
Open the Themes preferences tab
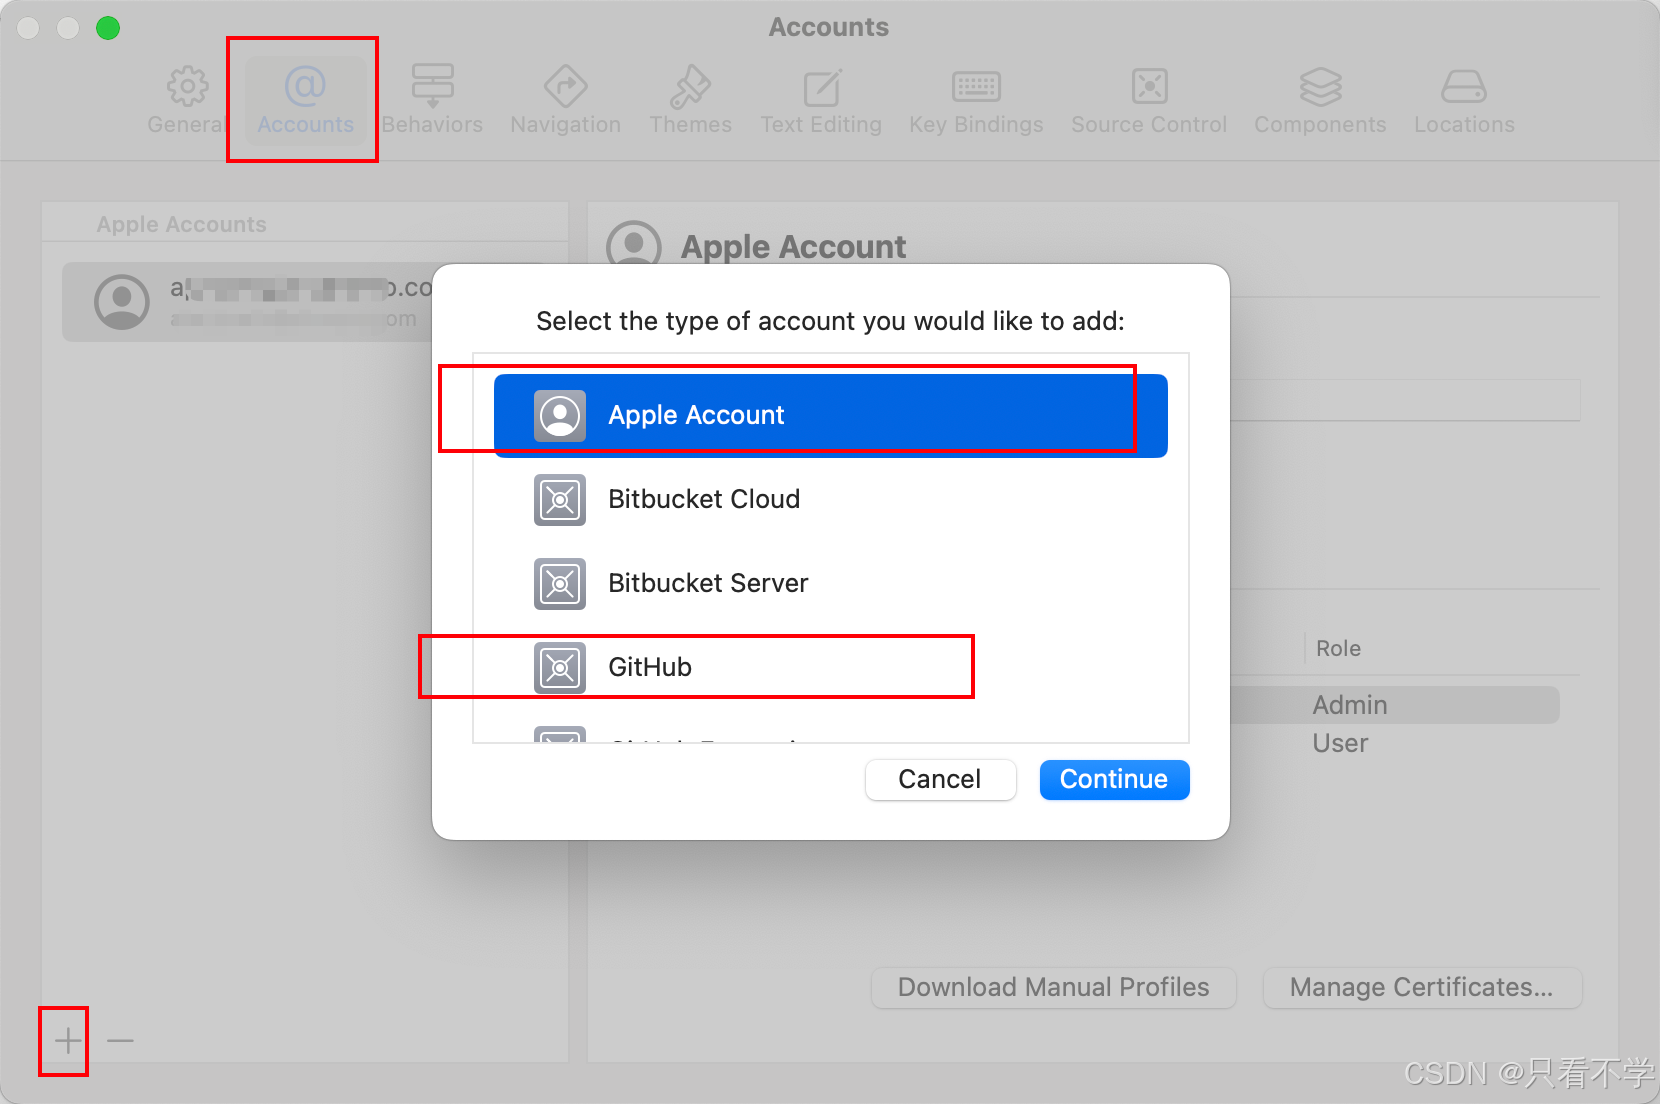point(690,101)
